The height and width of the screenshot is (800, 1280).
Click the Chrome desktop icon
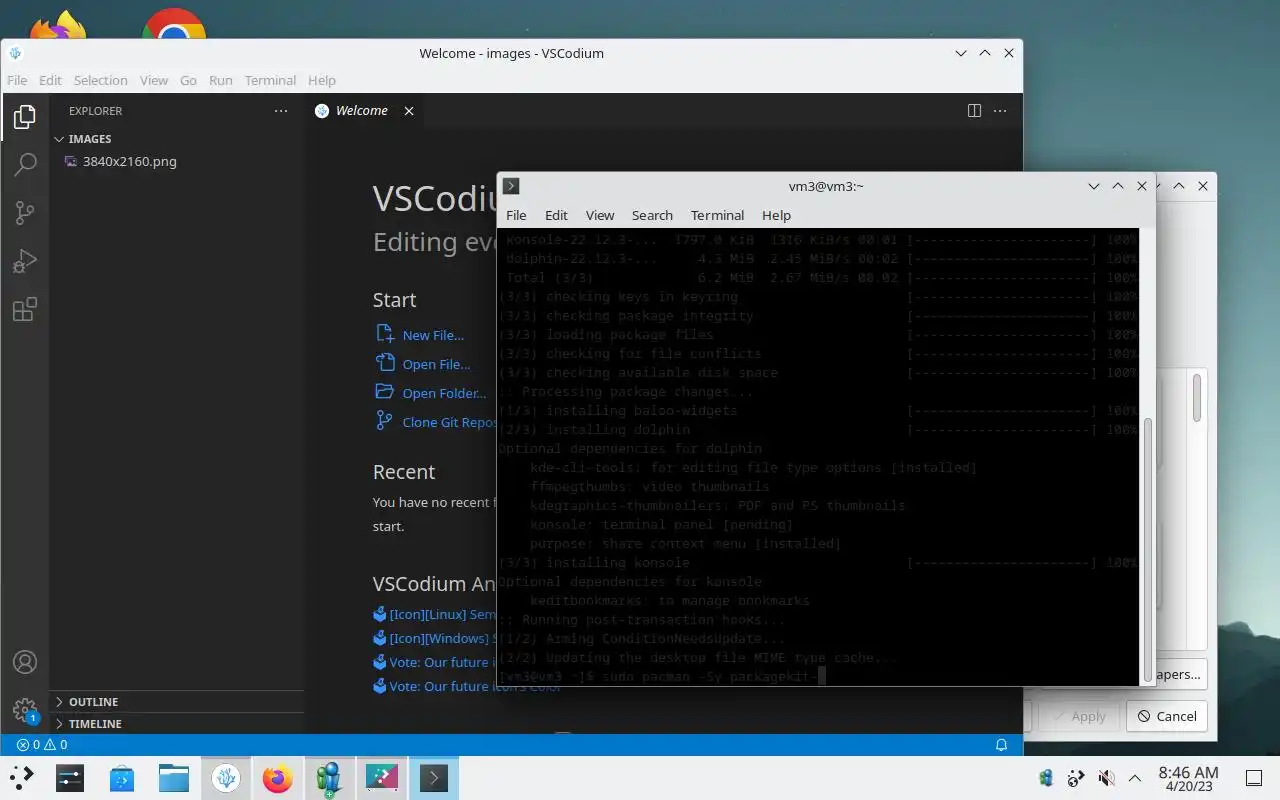[173, 26]
